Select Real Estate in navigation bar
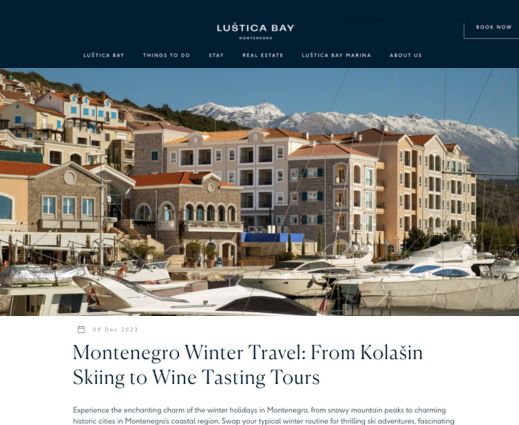 point(263,55)
